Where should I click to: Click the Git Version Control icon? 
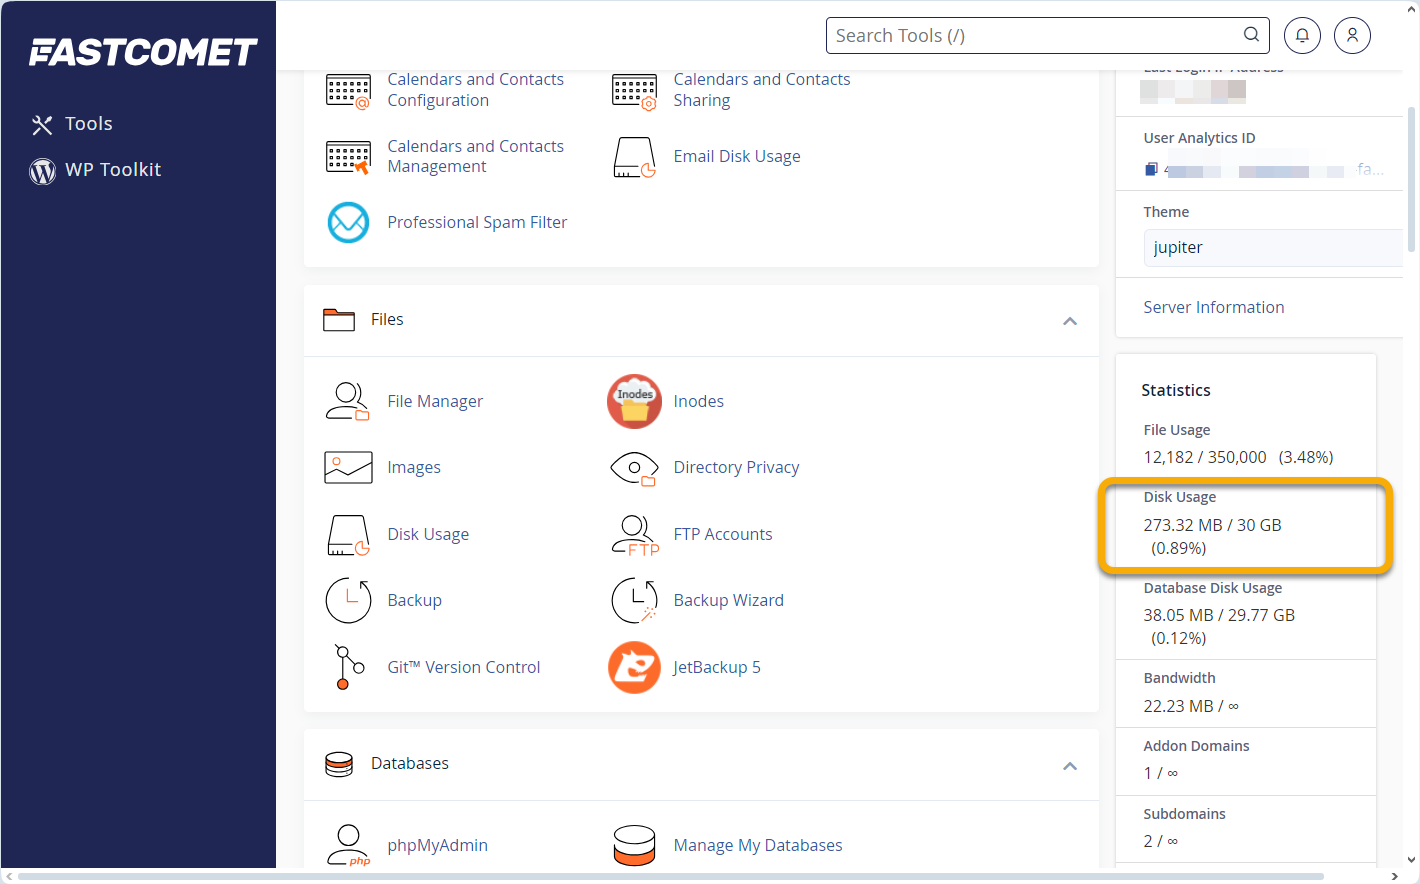click(349, 667)
